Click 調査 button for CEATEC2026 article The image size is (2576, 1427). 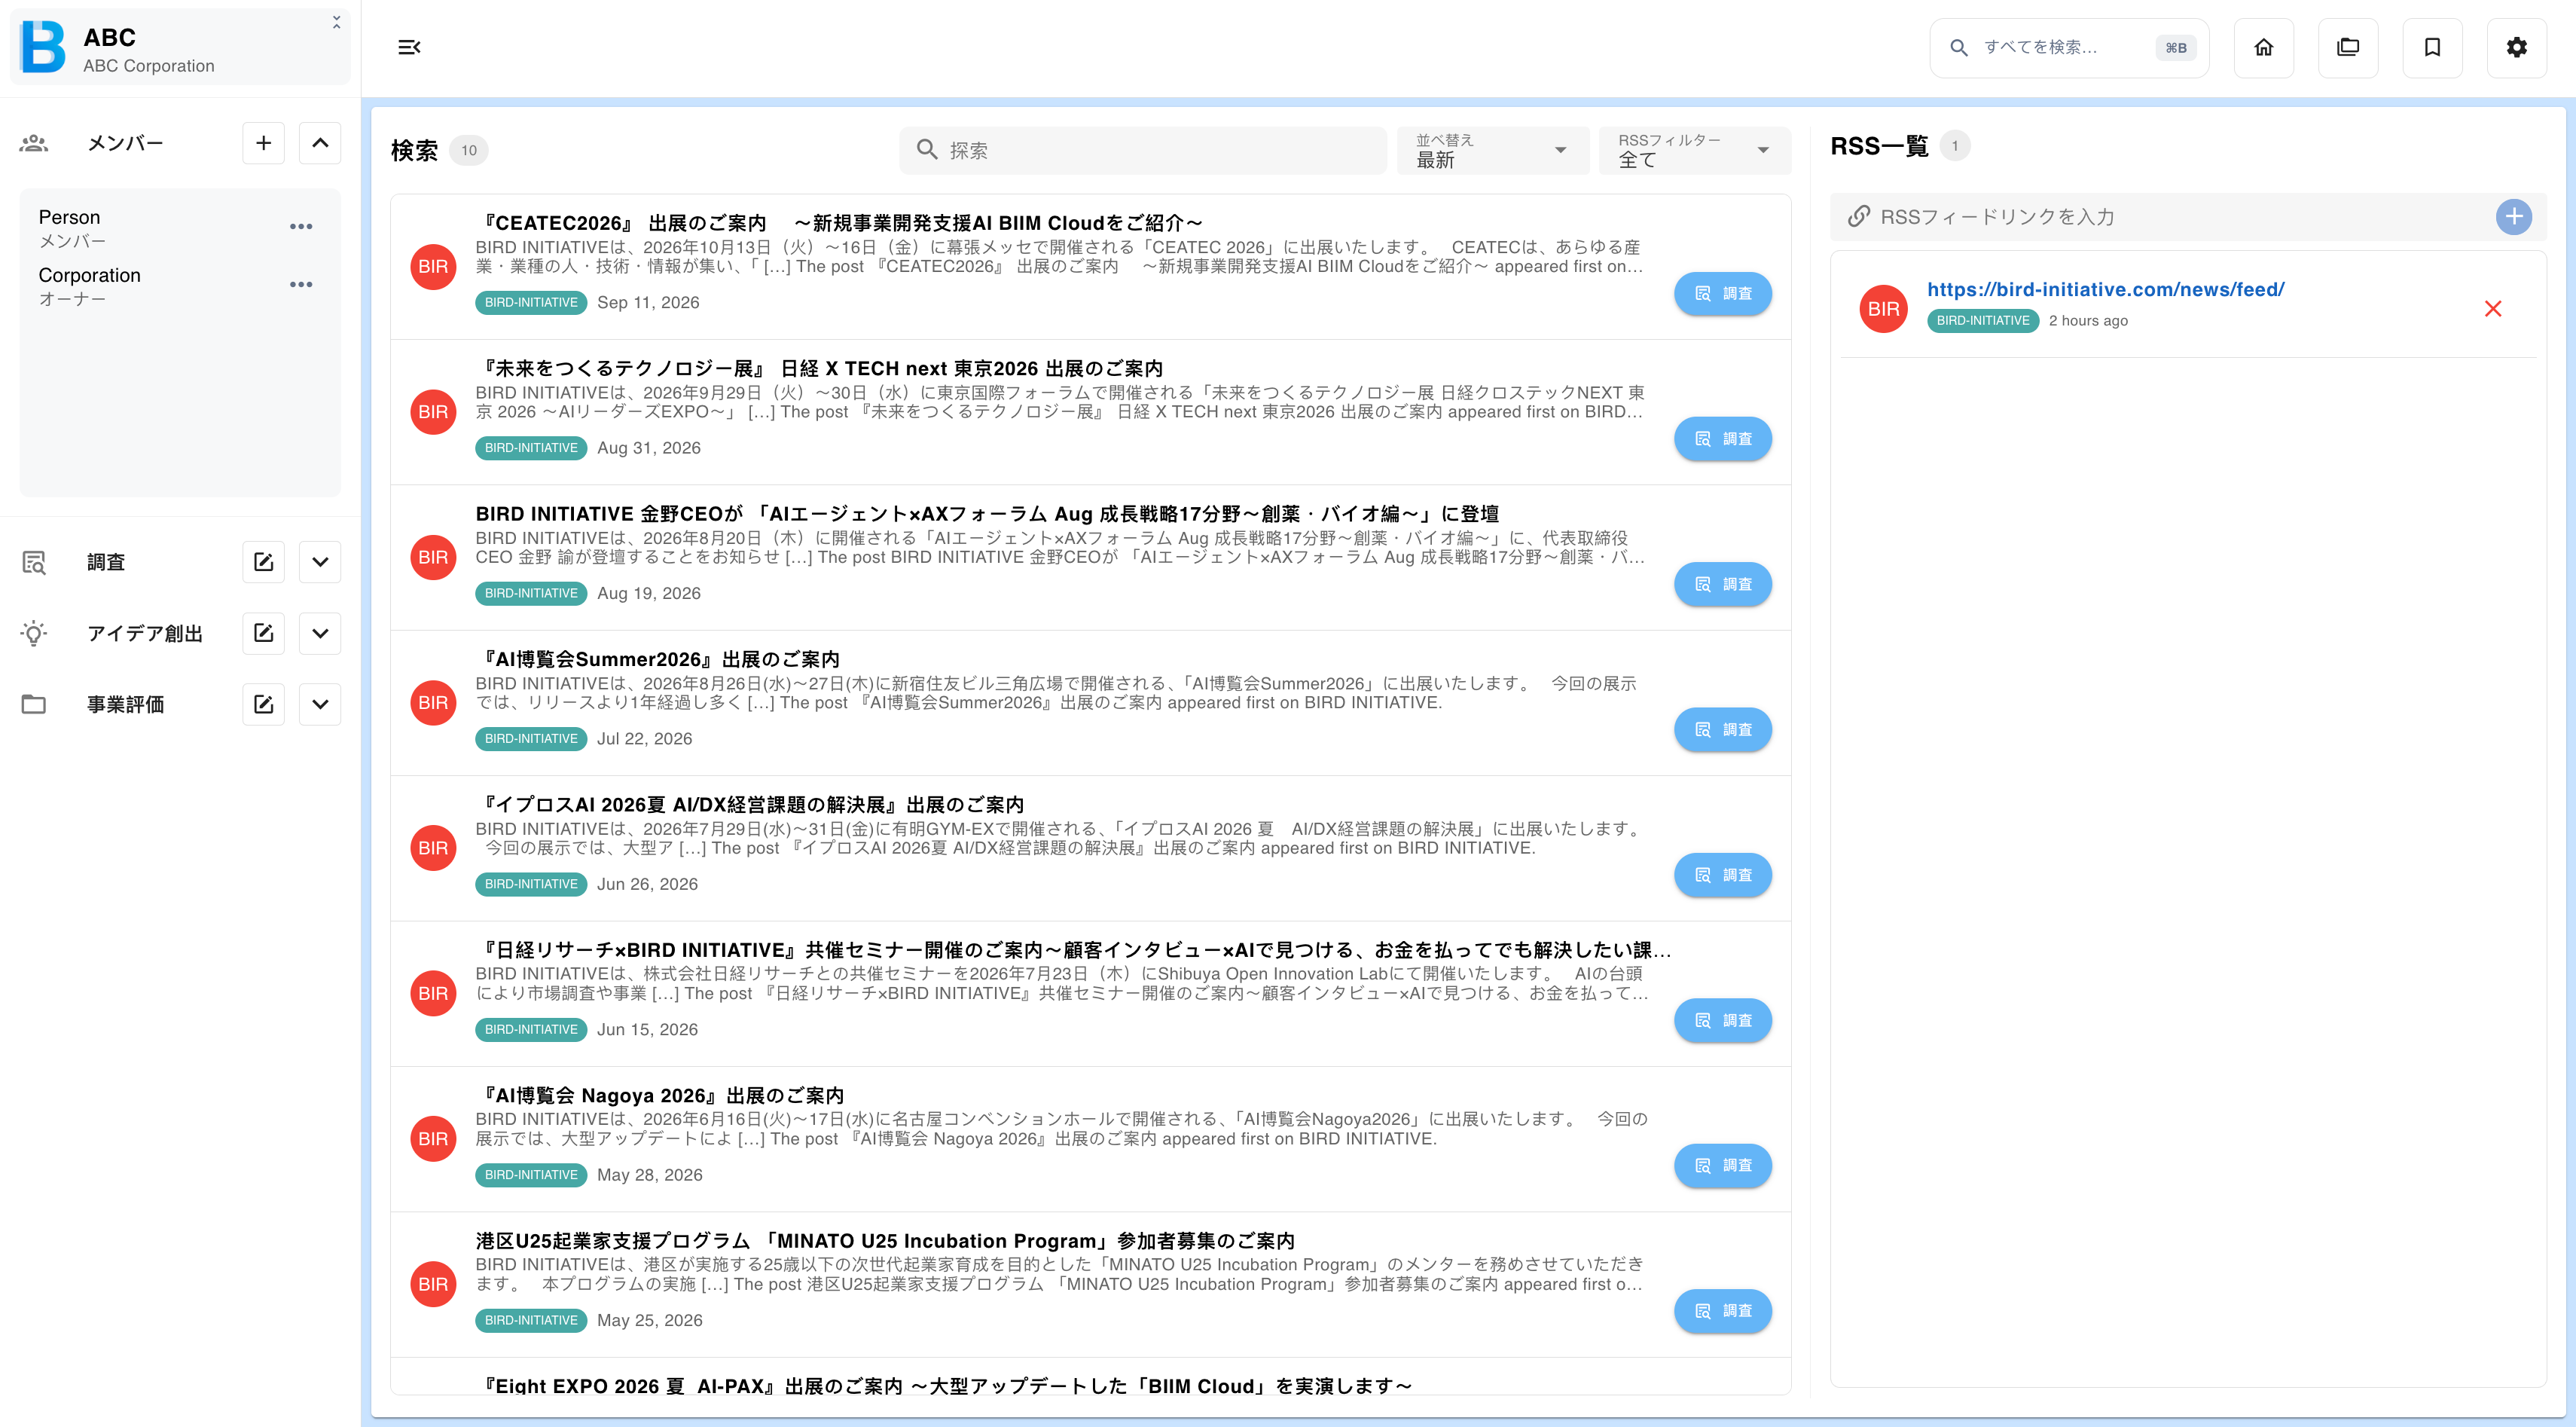point(1723,294)
